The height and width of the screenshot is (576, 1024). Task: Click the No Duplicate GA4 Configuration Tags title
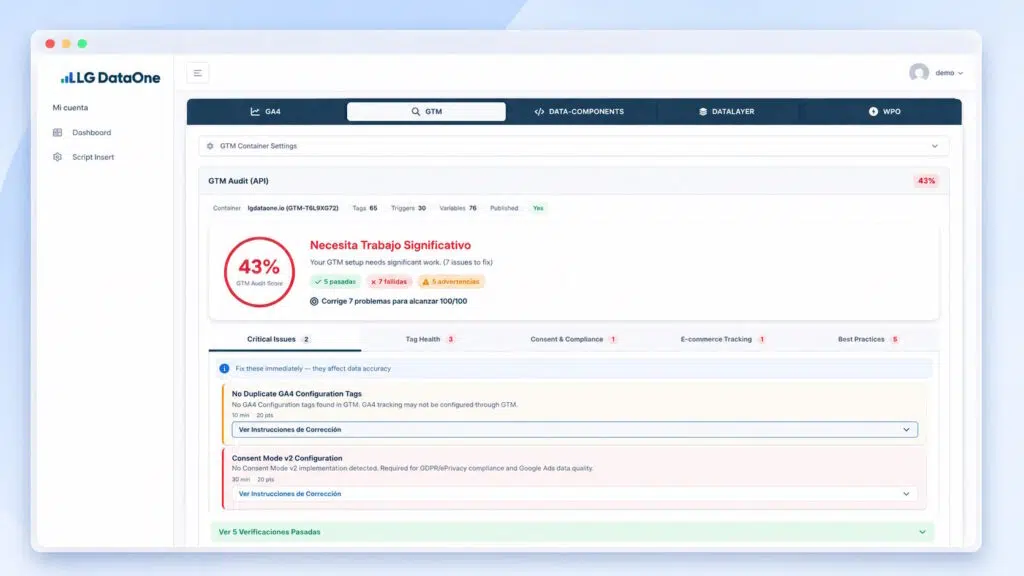click(x=296, y=394)
